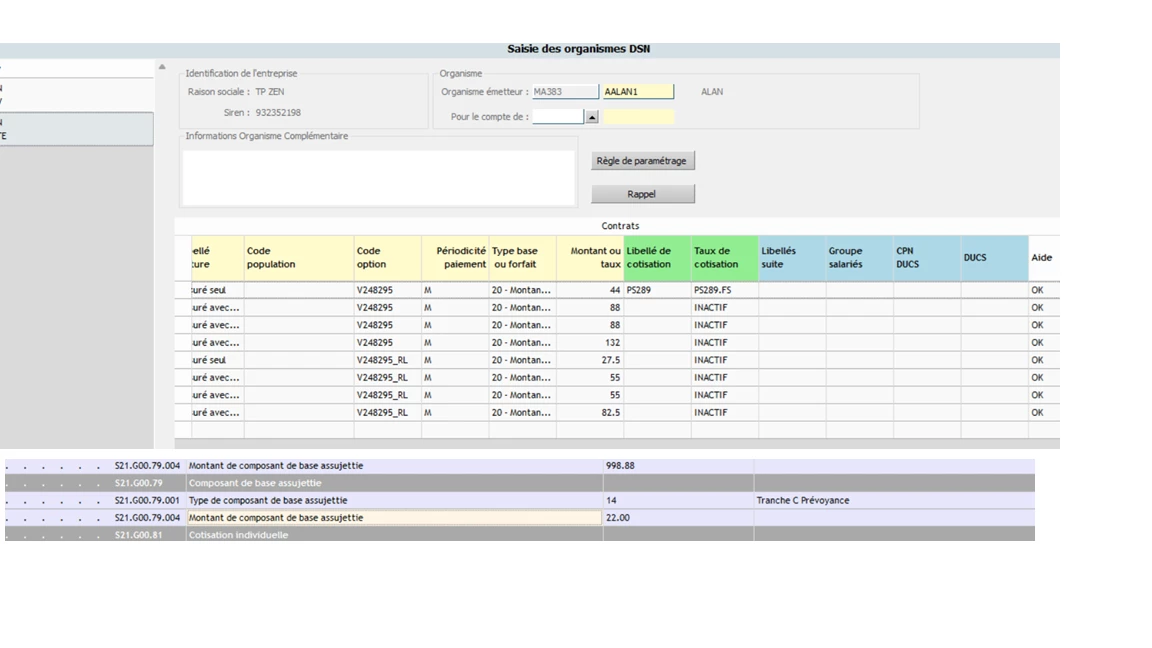Select the PS289 libellé de cotisation cell

(x=656, y=290)
